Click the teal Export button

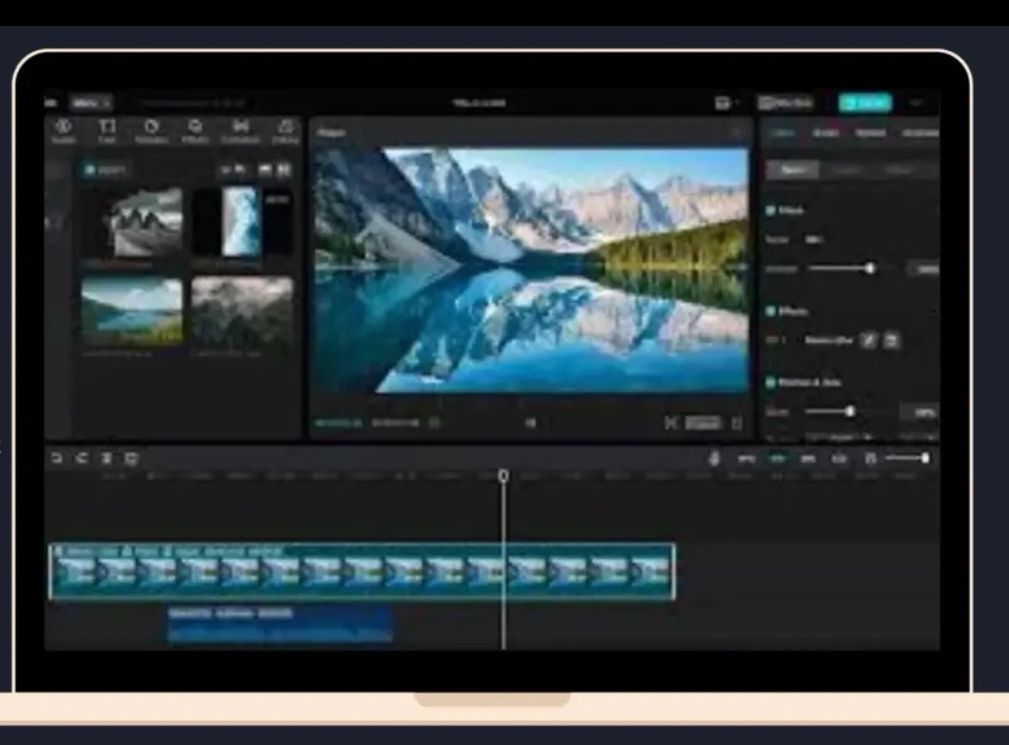click(x=864, y=102)
